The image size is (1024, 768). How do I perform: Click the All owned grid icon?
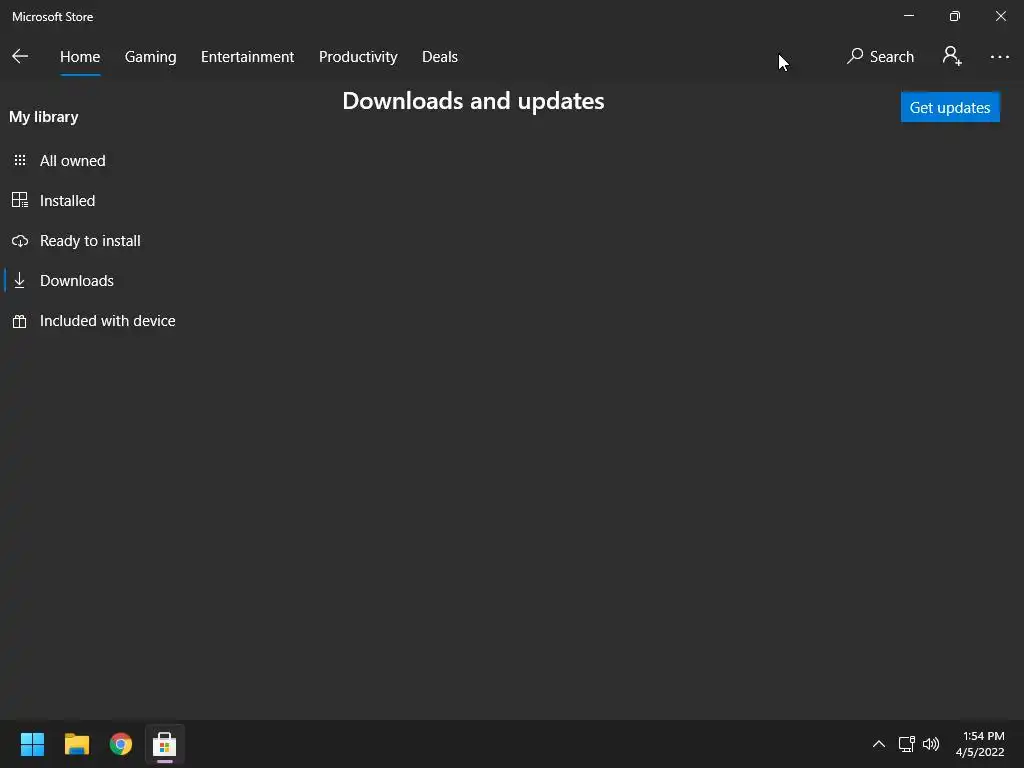tap(20, 160)
